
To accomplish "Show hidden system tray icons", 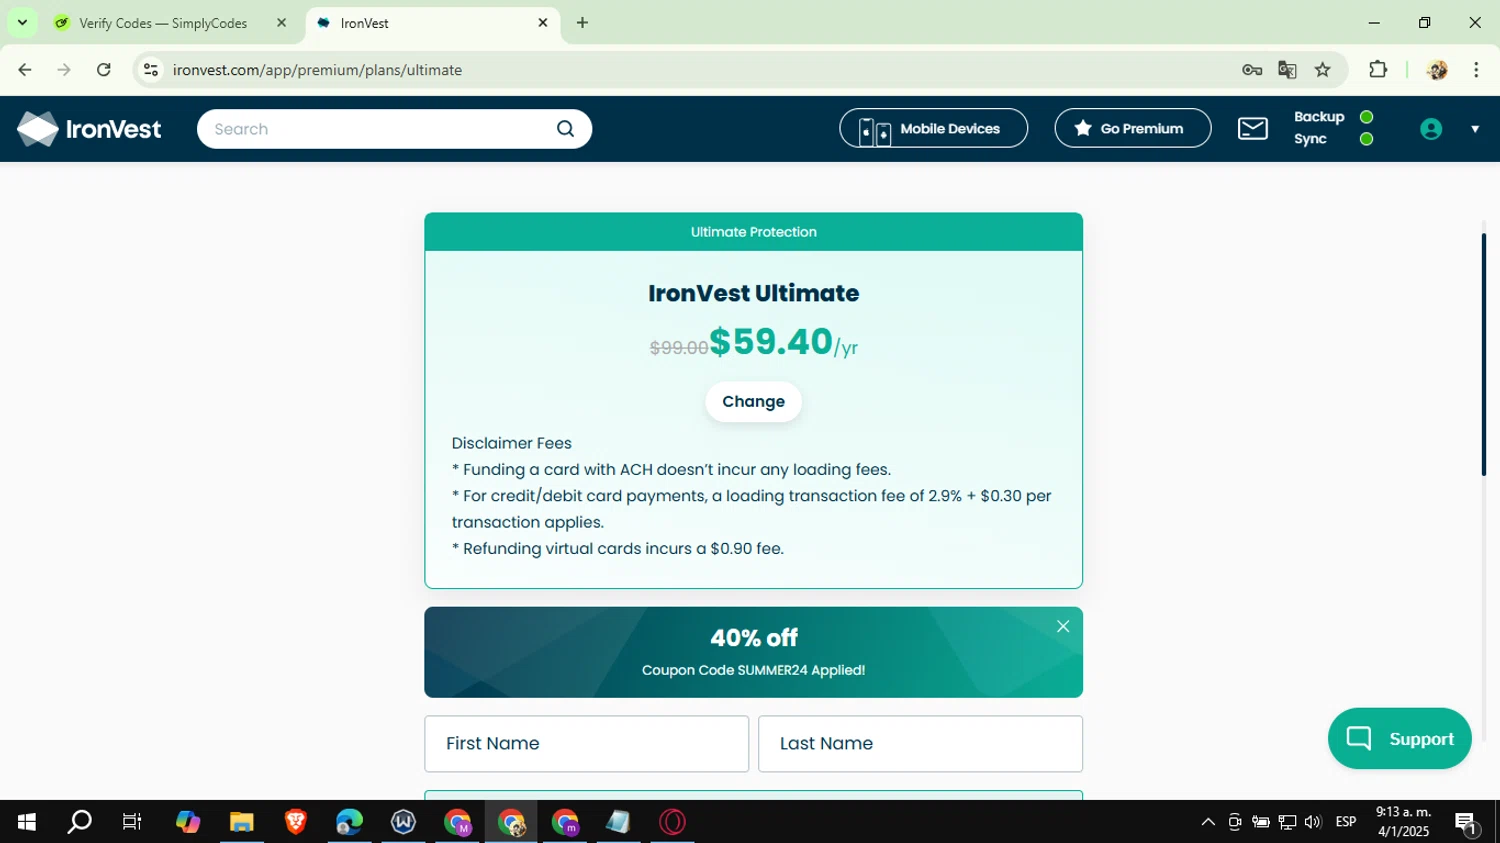I will point(1208,822).
